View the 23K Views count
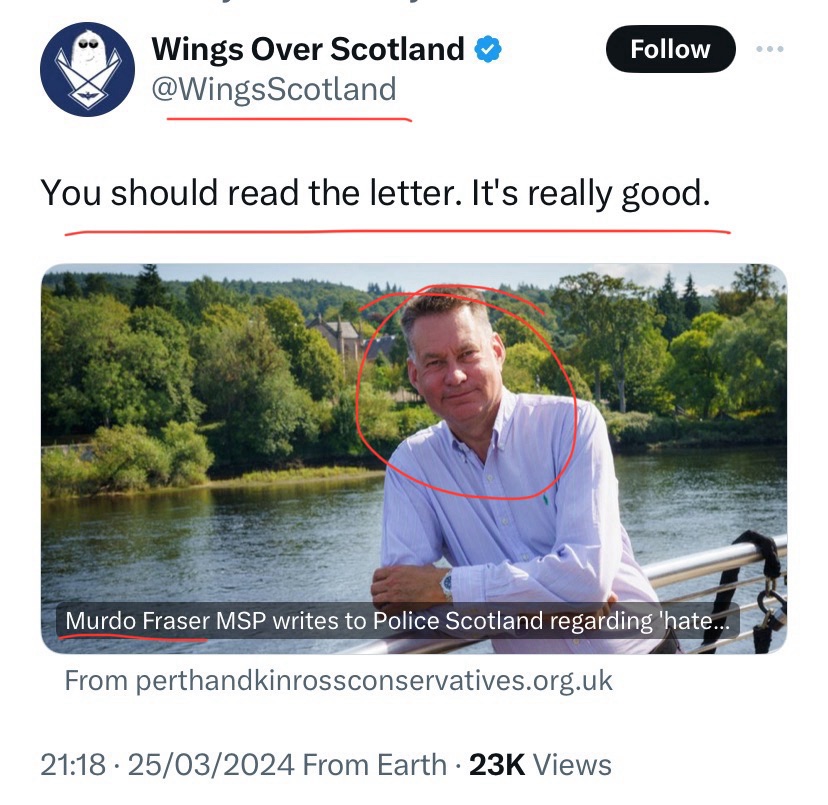The width and height of the screenshot is (828, 805). coord(540,765)
